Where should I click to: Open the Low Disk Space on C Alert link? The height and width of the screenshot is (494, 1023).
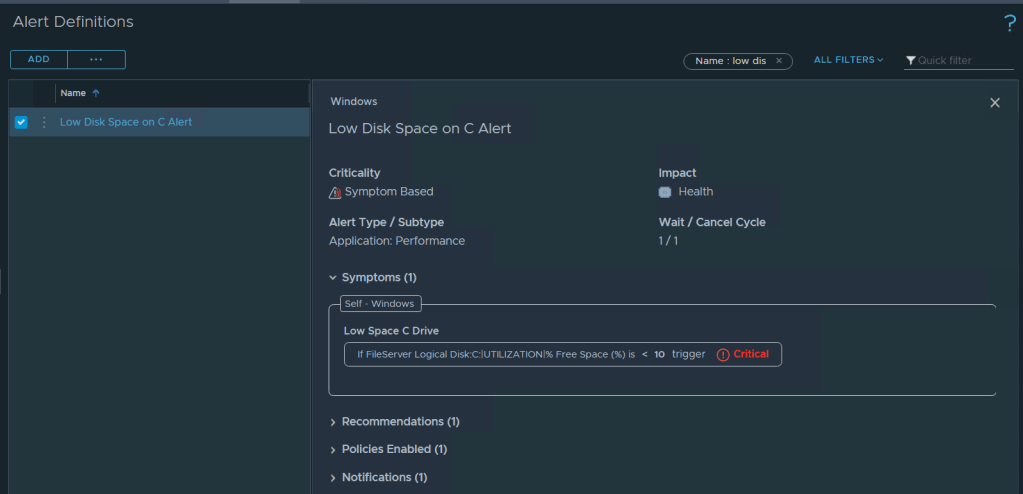126,122
